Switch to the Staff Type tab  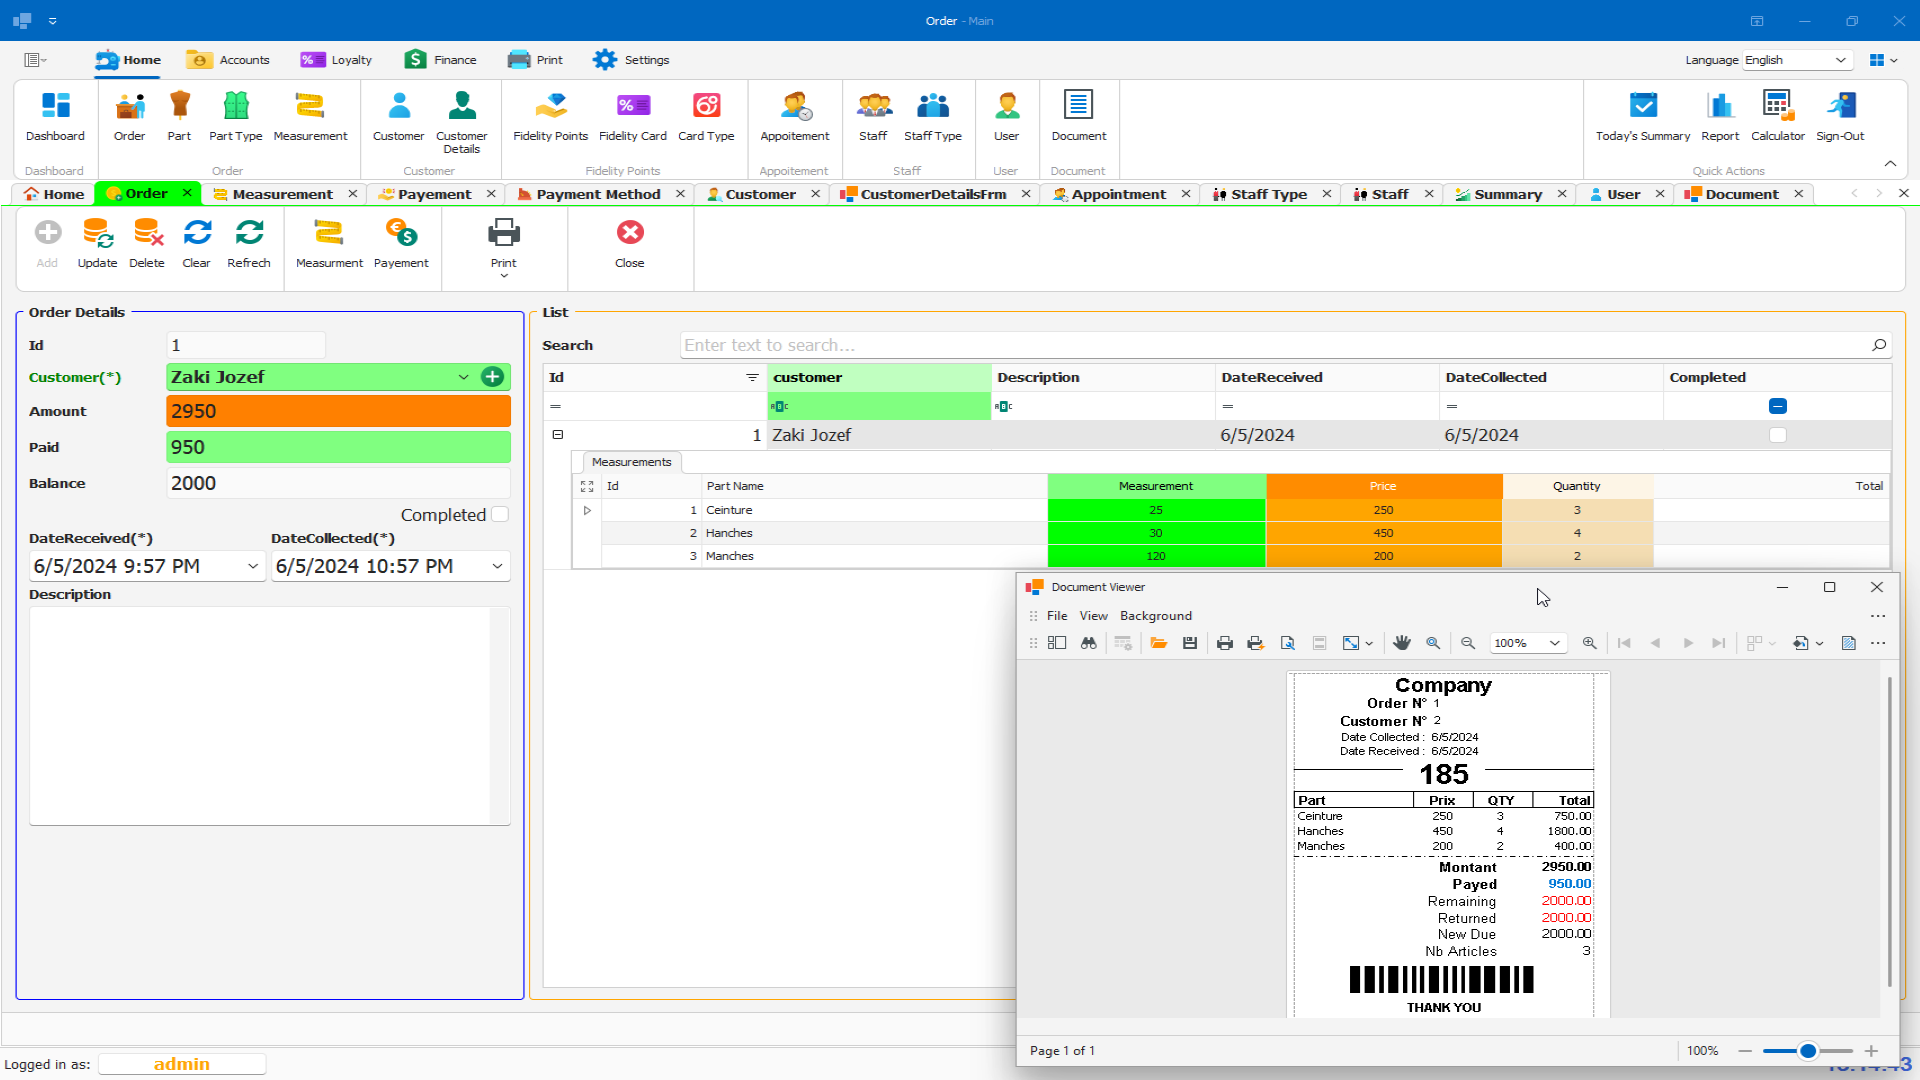[1268, 194]
